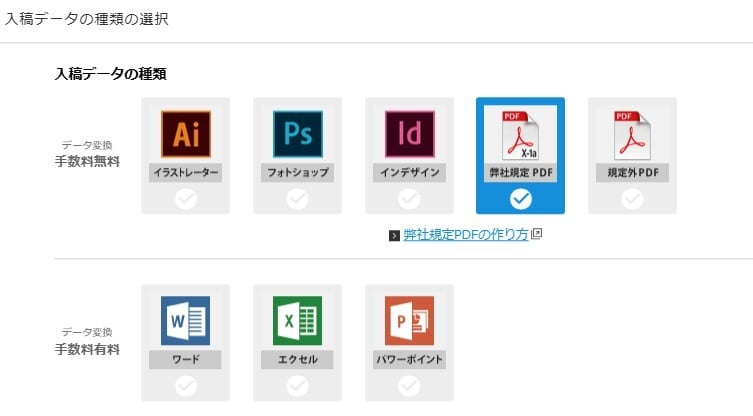Check the checkmark under インデザイン

(x=410, y=199)
